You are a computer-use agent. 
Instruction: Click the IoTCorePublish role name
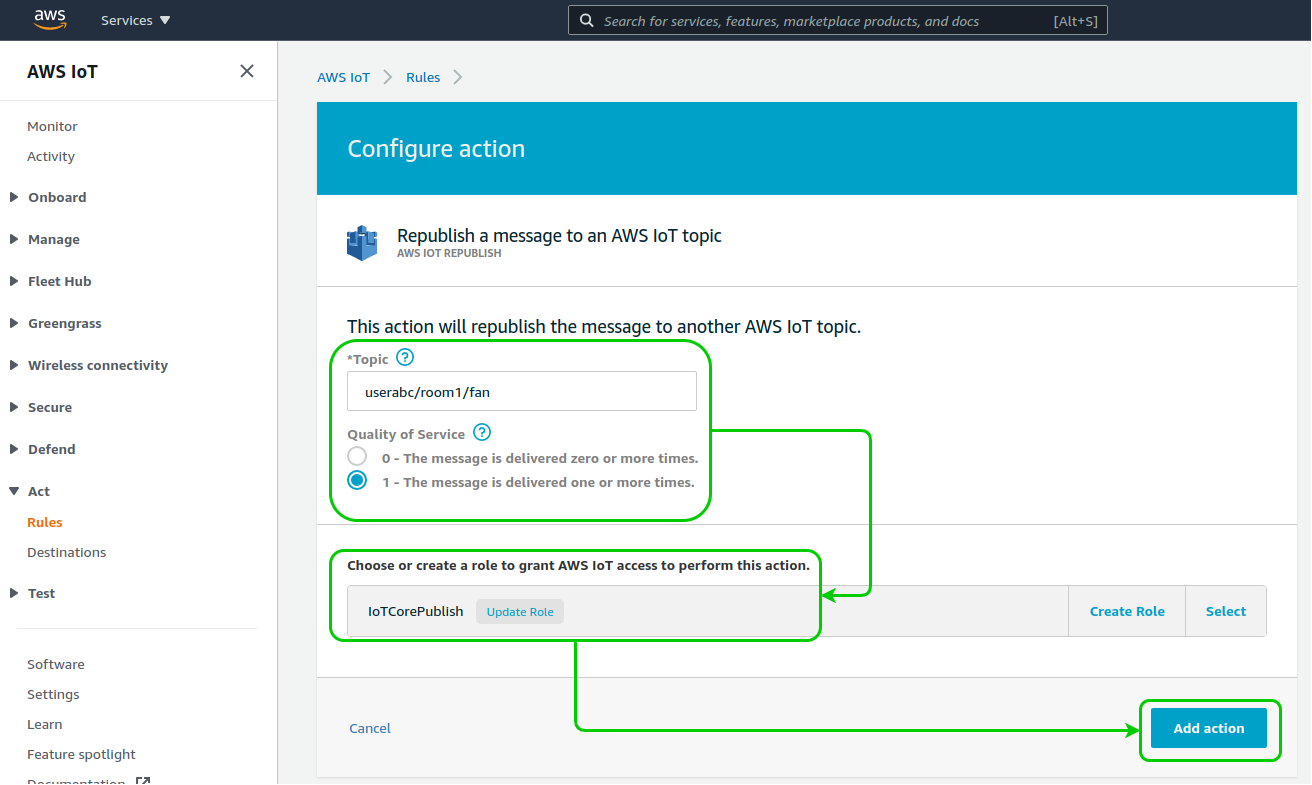point(416,611)
